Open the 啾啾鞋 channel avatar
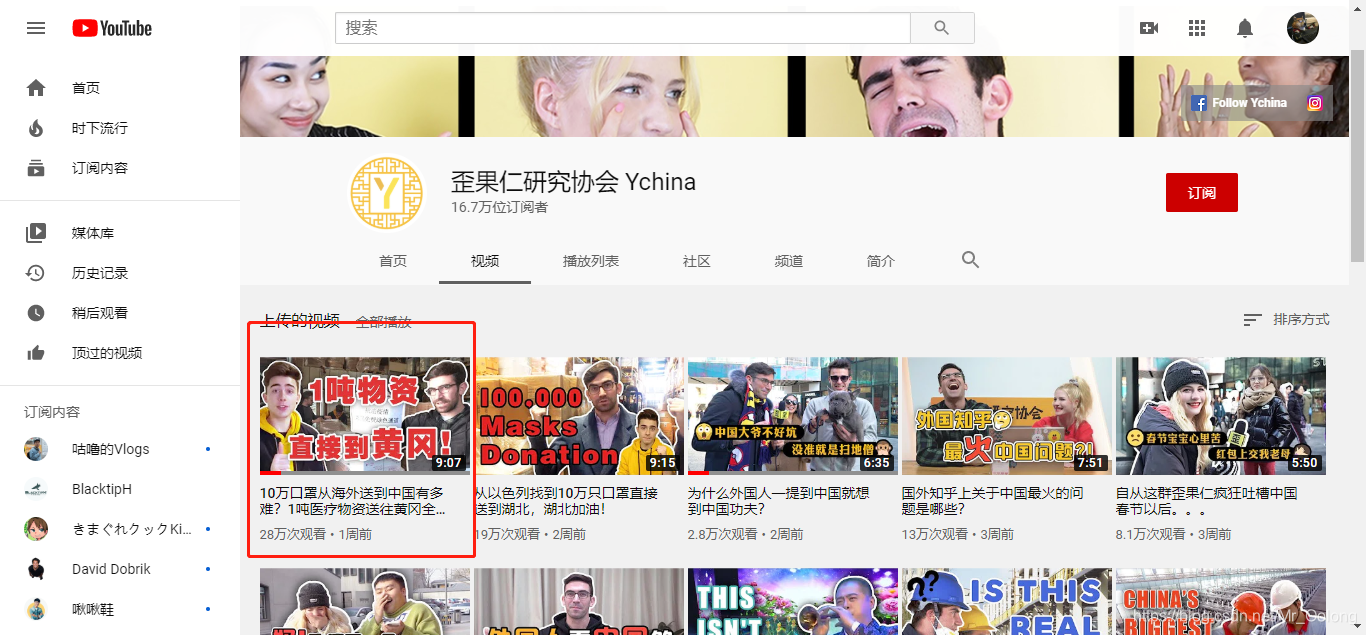Screen dimensions: 1366x635 point(36,609)
